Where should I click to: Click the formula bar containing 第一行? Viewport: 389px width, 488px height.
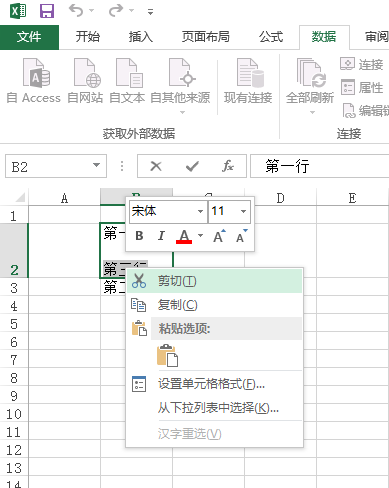(319, 166)
